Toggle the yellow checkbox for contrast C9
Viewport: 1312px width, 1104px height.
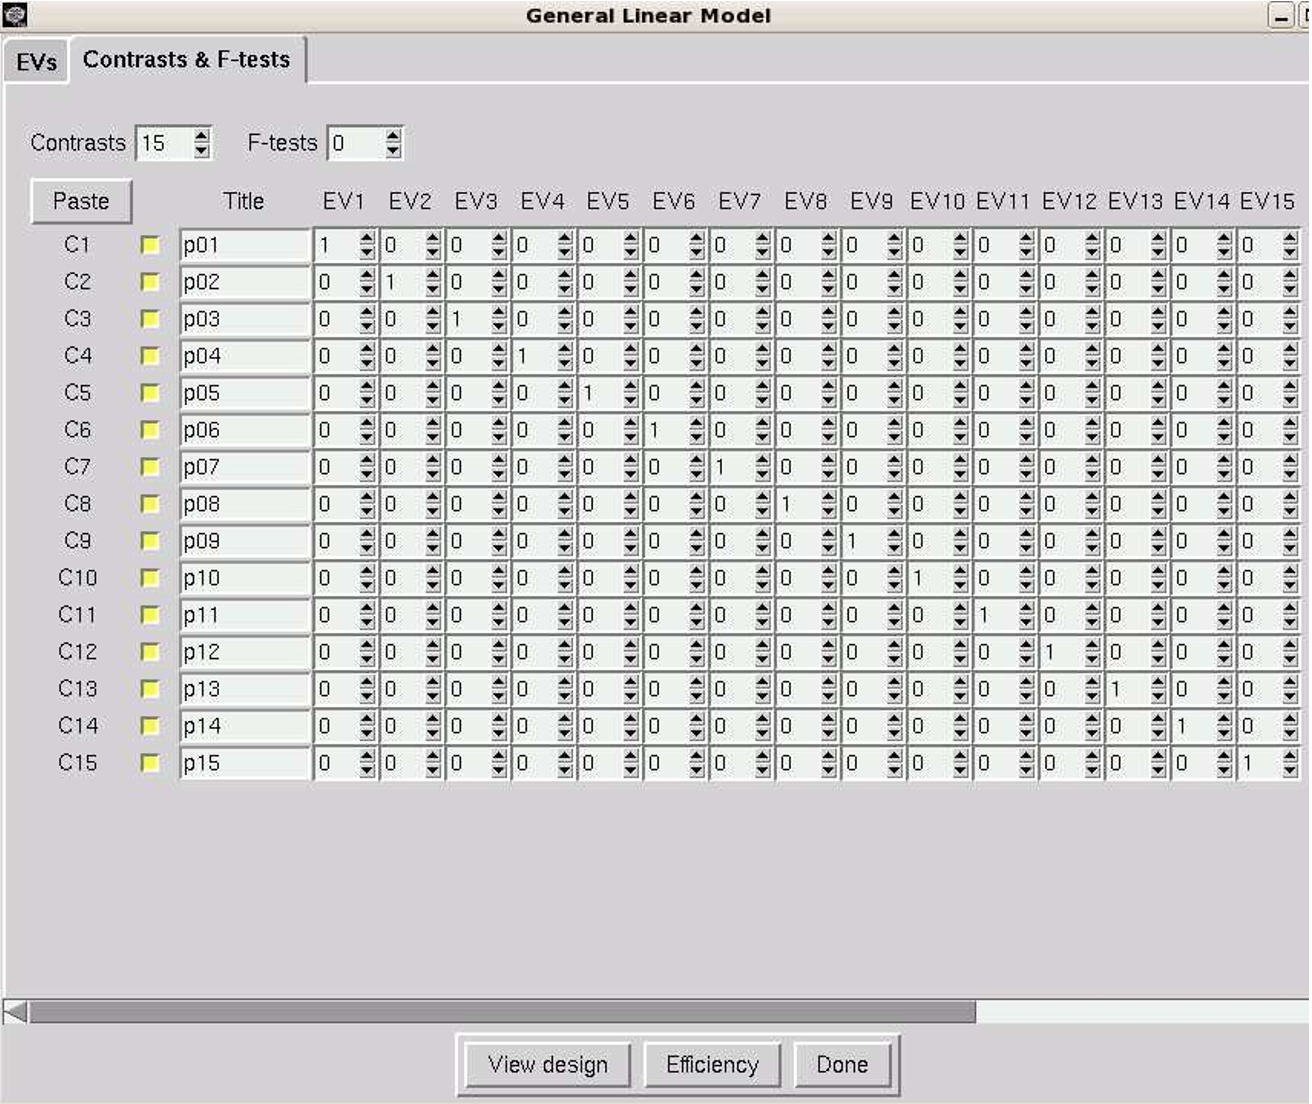point(150,541)
